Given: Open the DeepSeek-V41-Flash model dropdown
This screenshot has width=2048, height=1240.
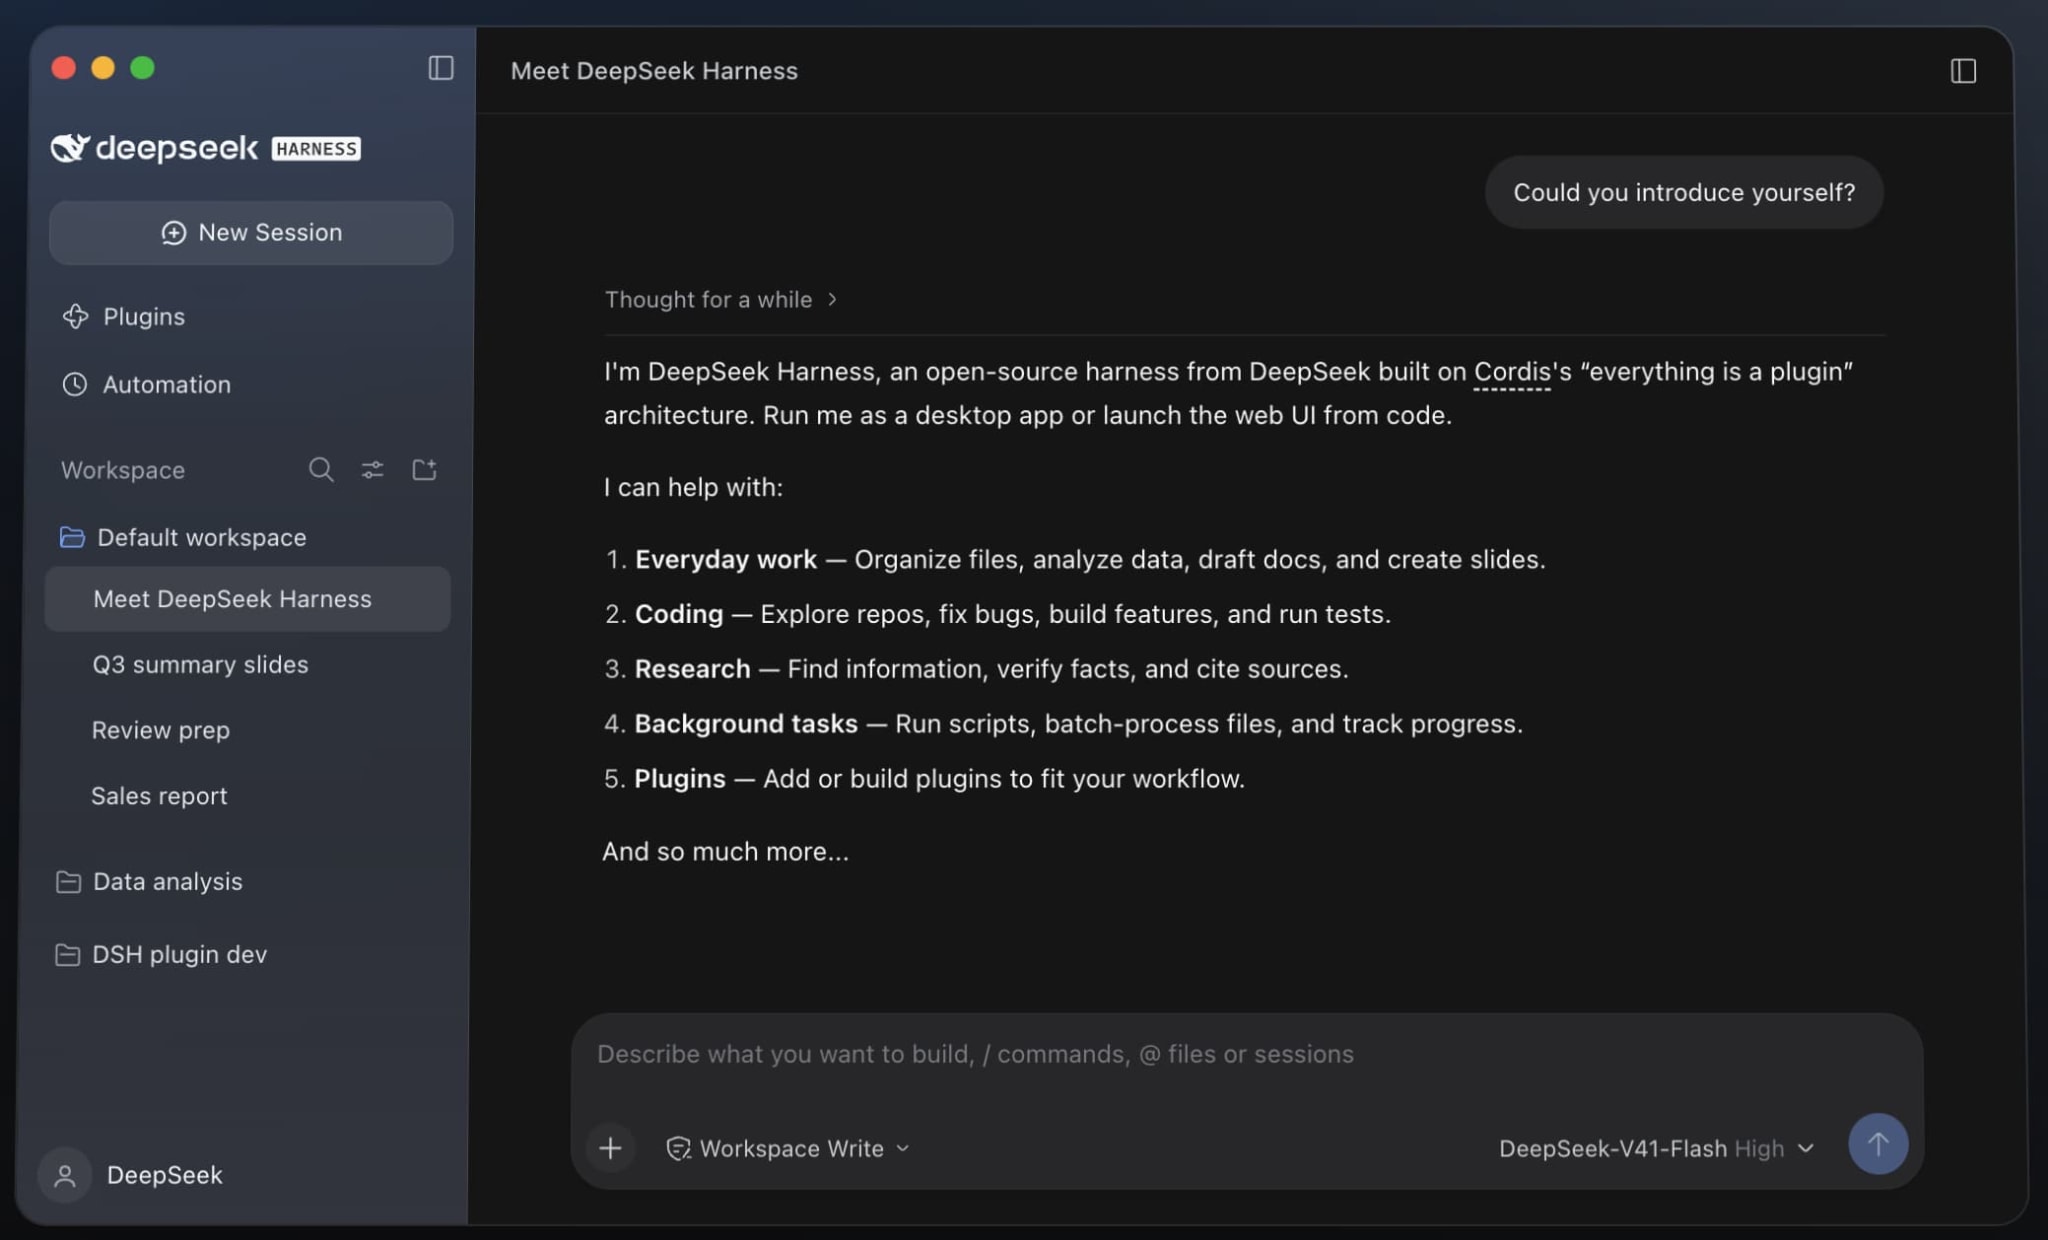Looking at the screenshot, I should point(1656,1148).
